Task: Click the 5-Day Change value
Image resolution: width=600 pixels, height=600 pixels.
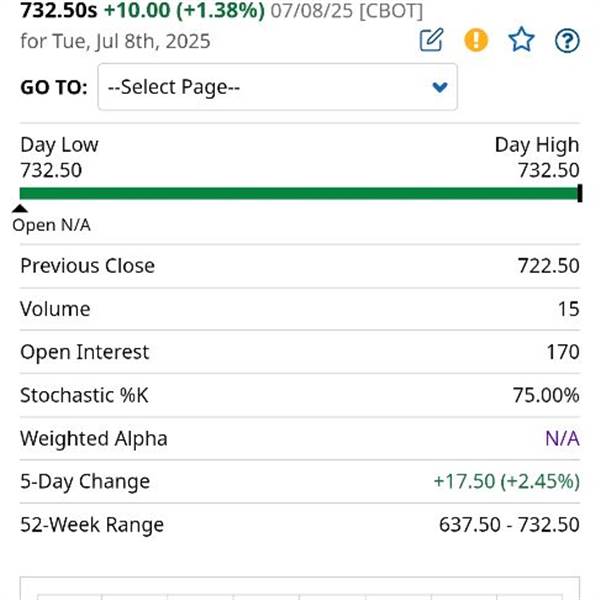Action: [507, 481]
